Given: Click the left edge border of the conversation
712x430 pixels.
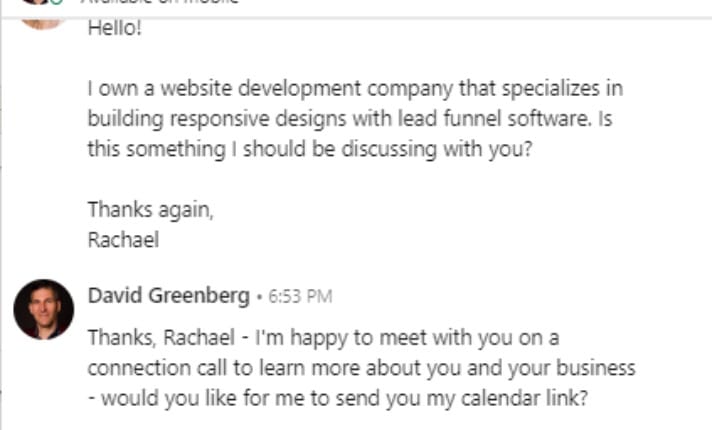Looking at the screenshot, I should pos(1,222).
